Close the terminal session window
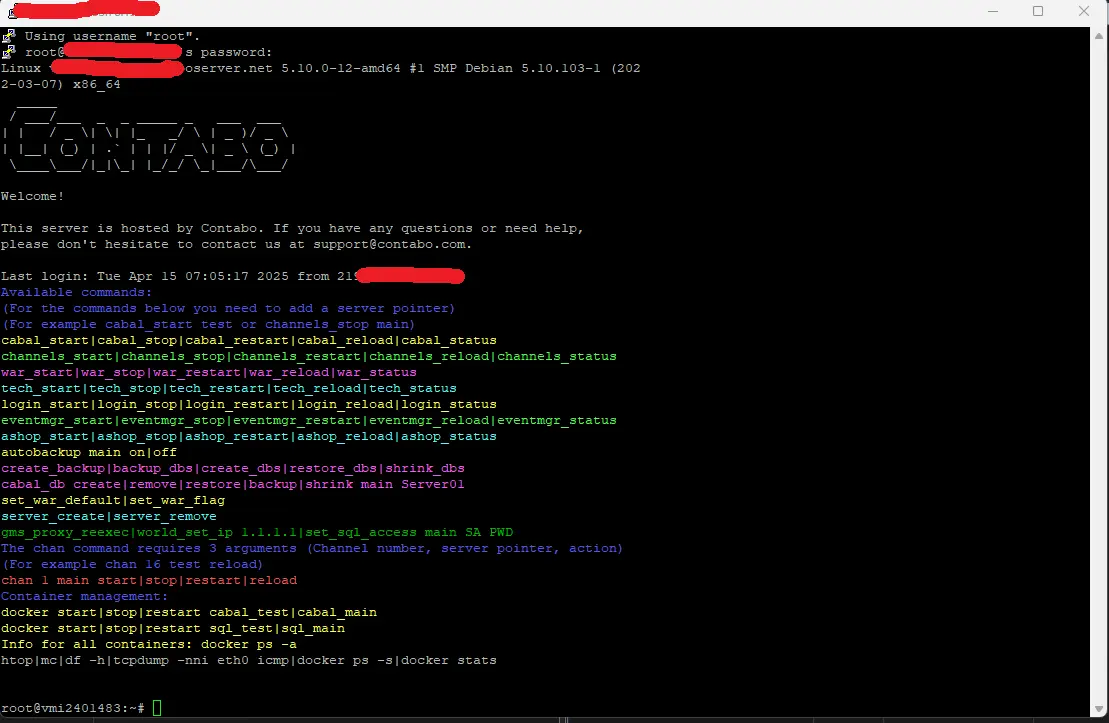This screenshot has height=723, width=1109. (1084, 11)
